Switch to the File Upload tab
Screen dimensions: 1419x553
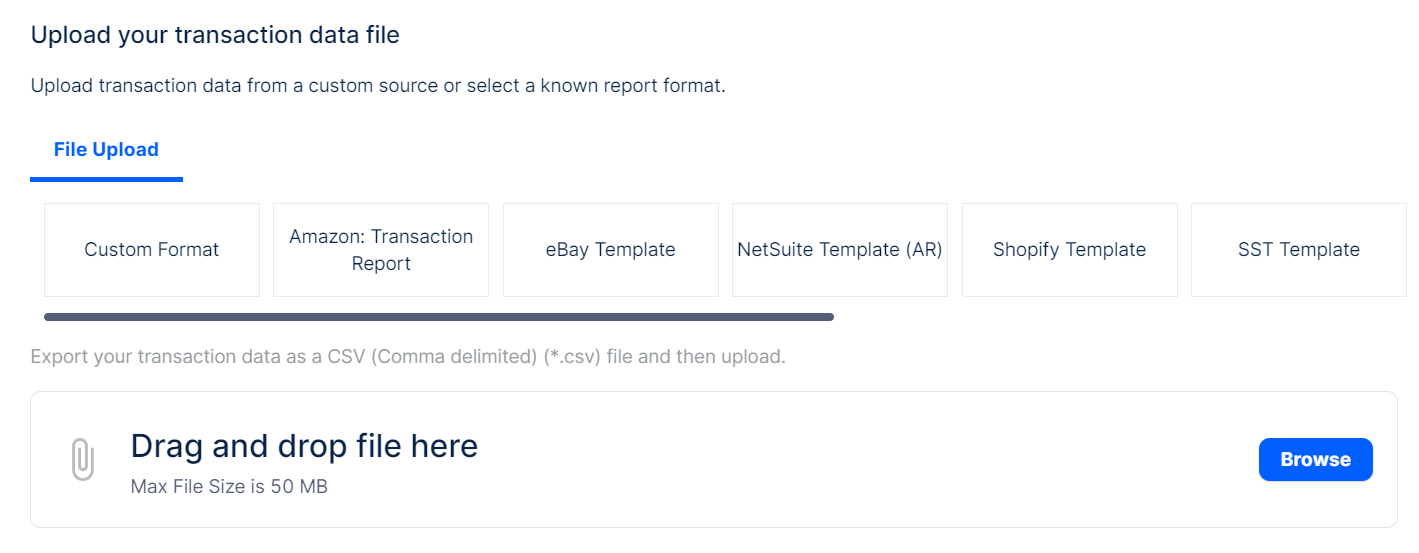coord(106,150)
